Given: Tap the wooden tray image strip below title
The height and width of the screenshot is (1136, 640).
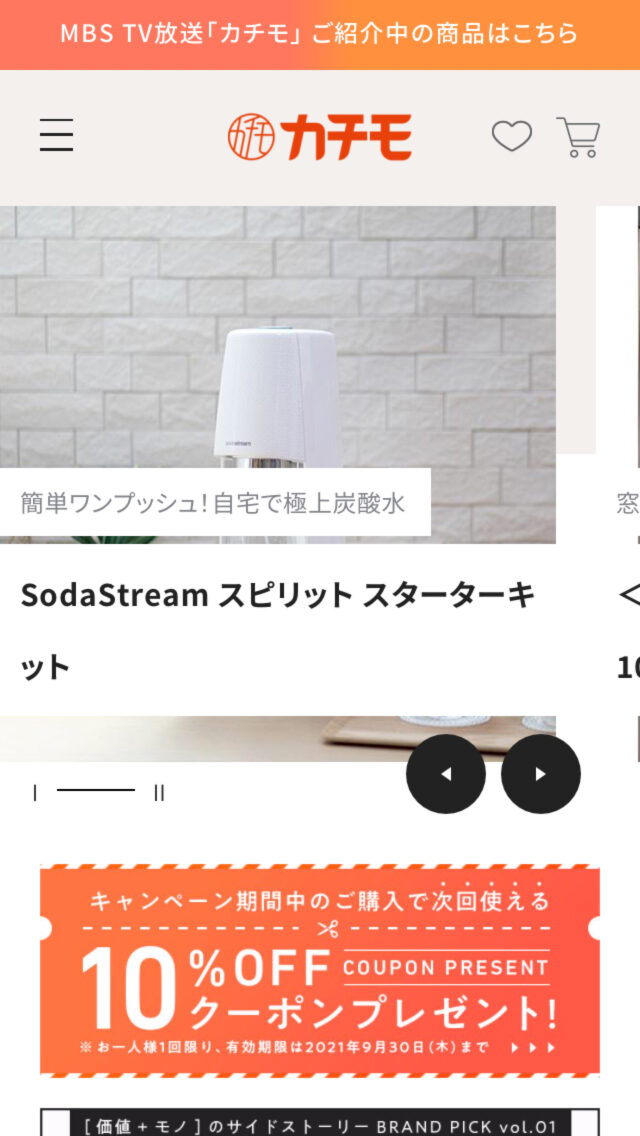Looking at the screenshot, I should click(x=278, y=738).
